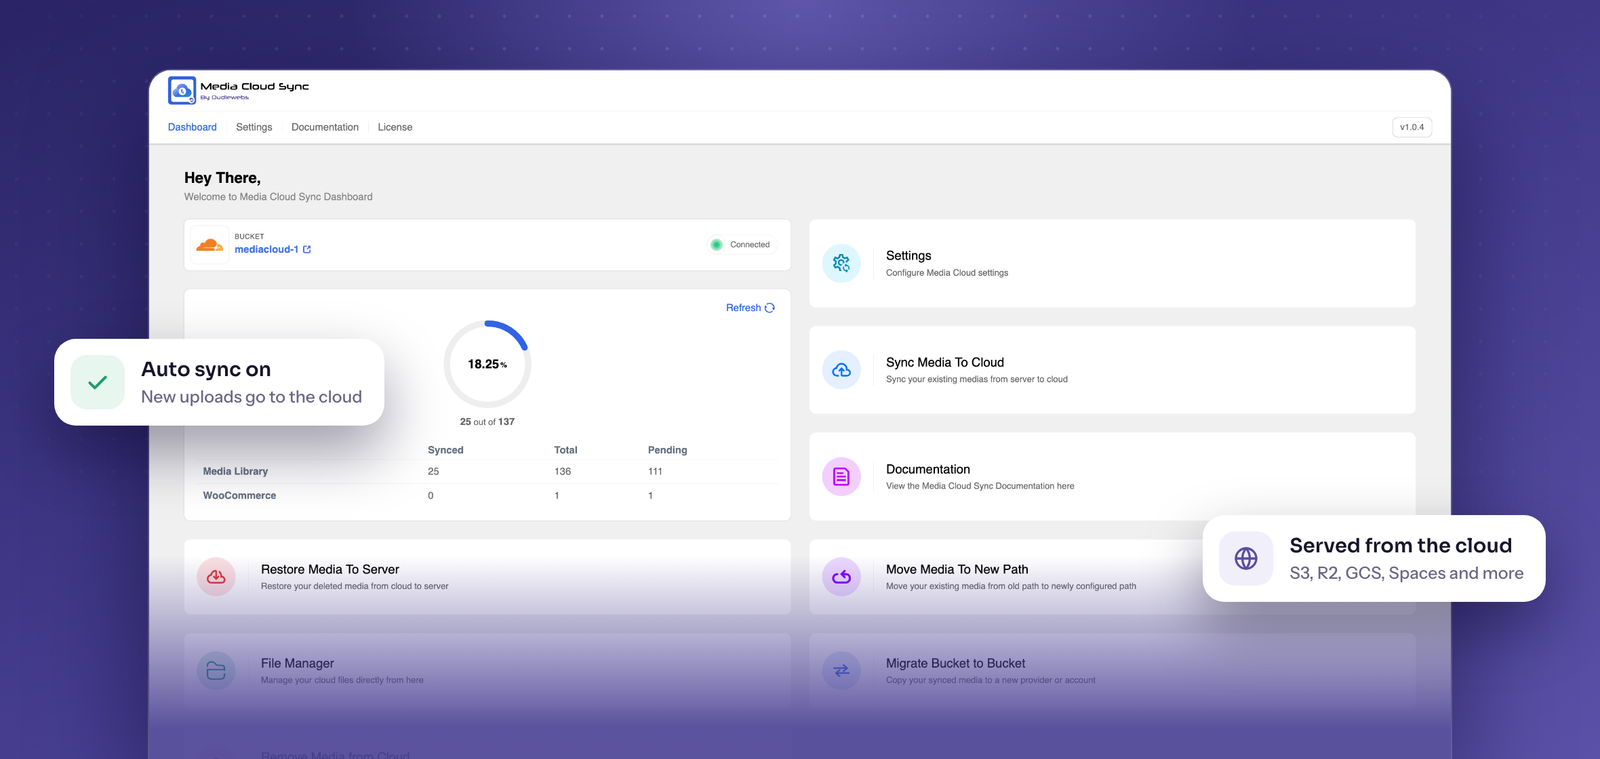This screenshot has height=759, width=1600.
Task: Open the Restore Media To Server card title
Action: pos(330,569)
